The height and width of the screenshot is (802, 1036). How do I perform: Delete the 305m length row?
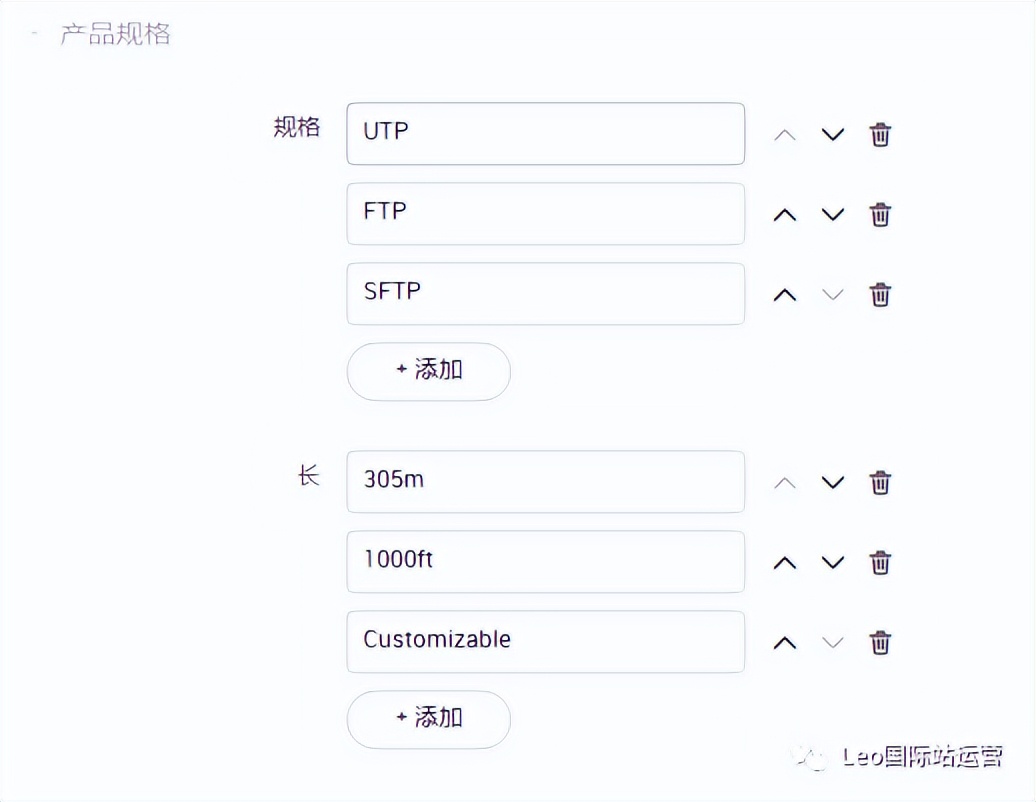[x=880, y=482]
